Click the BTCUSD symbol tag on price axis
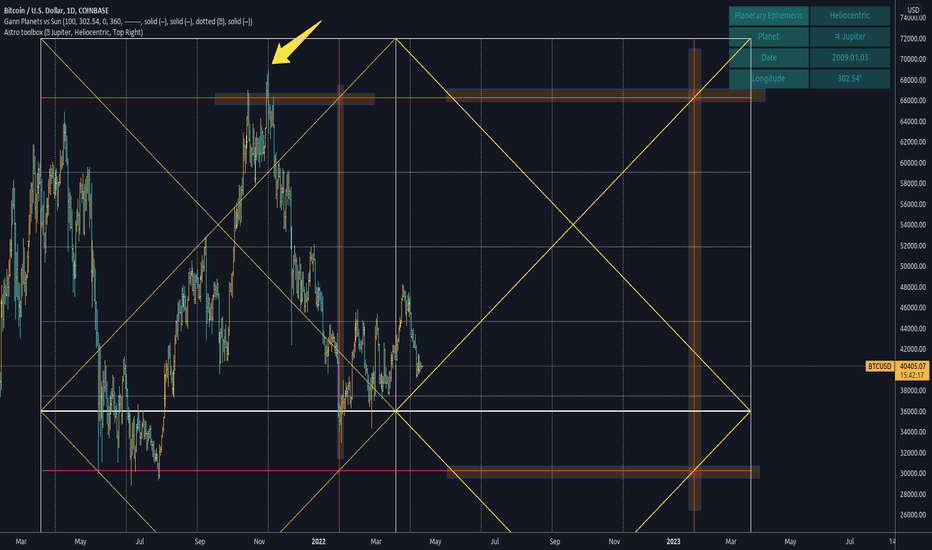Viewport: 932px width, 550px height. pyautogui.click(x=880, y=366)
